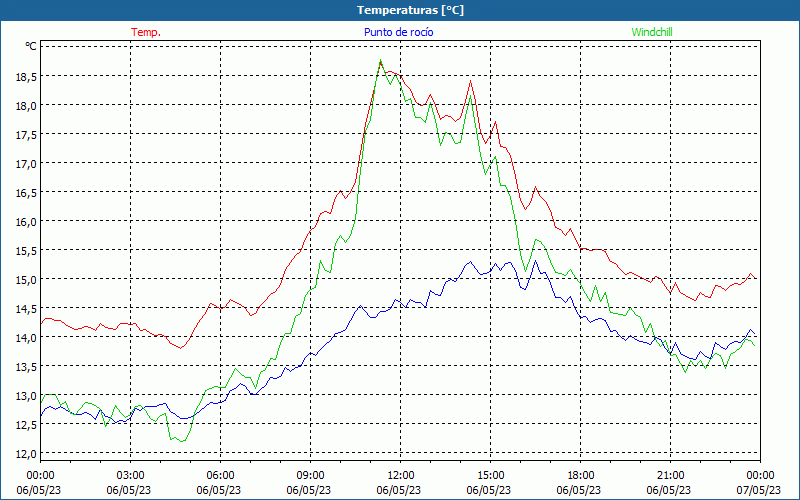Click the '06/05/23' date under 18:00
This screenshot has height=500, width=800.
[579, 490]
